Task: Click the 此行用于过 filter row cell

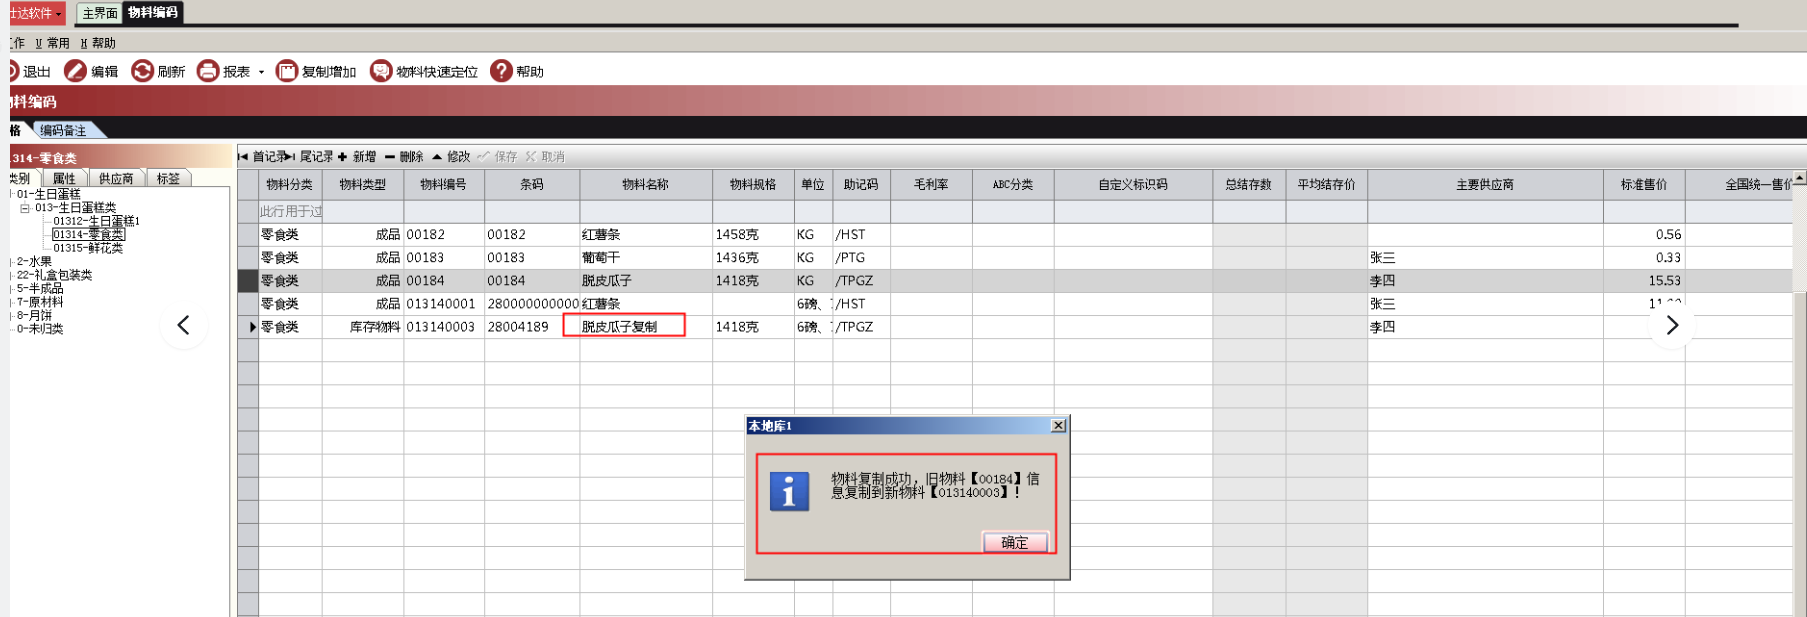Action: 291,212
